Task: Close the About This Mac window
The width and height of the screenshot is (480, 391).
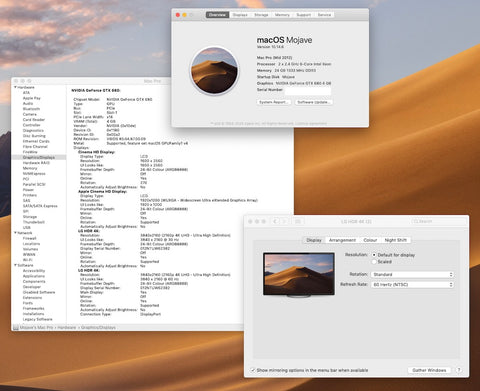Action: click(178, 15)
